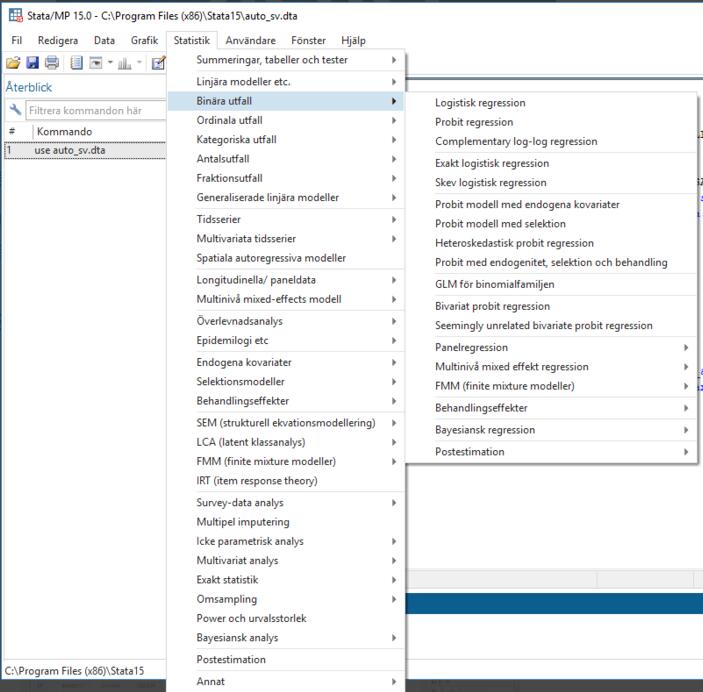The height and width of the screenshot is (692, 703).
Task: Open Linjära modeller etc. submenu
Action: 286,82
